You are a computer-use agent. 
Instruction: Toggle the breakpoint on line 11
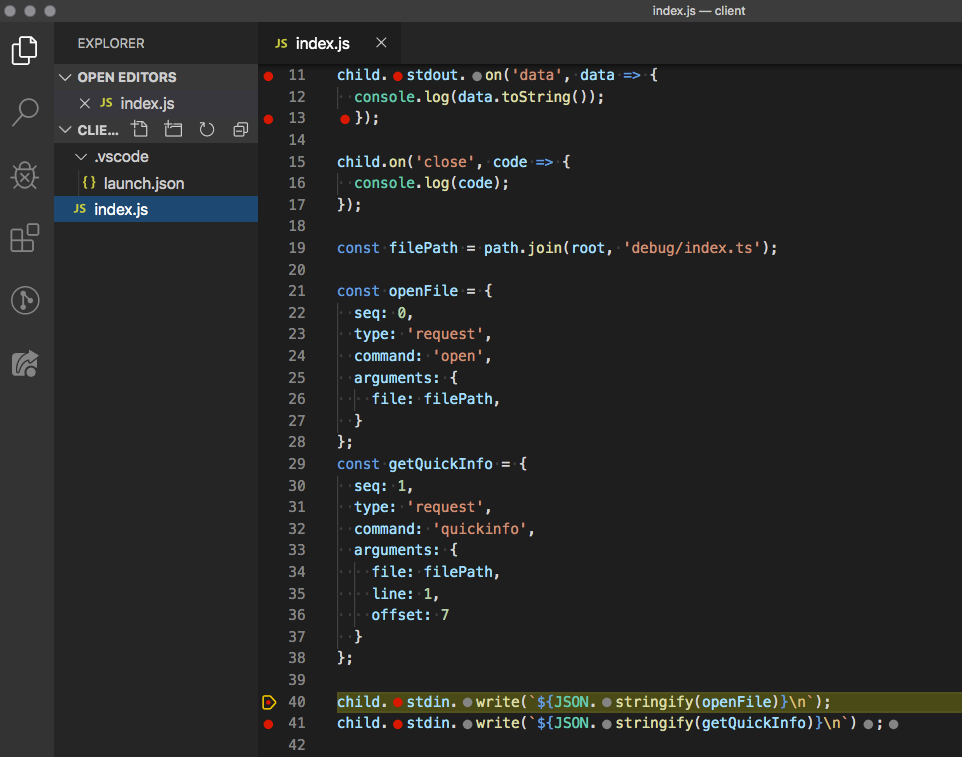[x=268, y=75]
